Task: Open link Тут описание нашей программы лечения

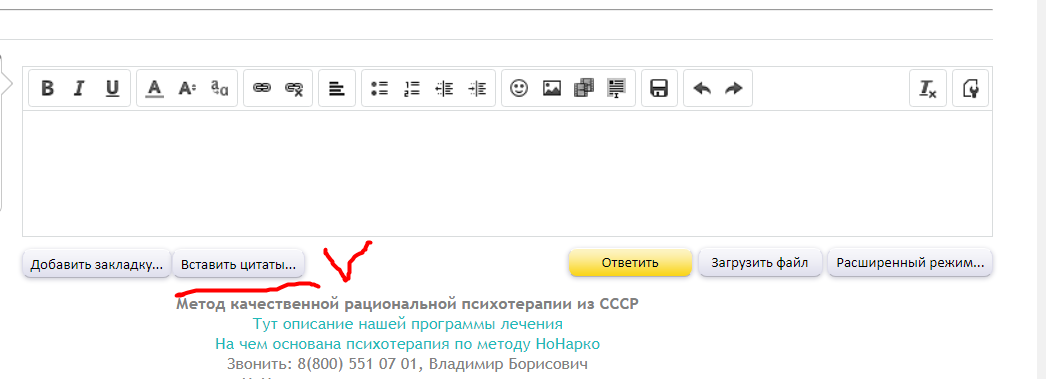Action: click(x=408, y=324)
